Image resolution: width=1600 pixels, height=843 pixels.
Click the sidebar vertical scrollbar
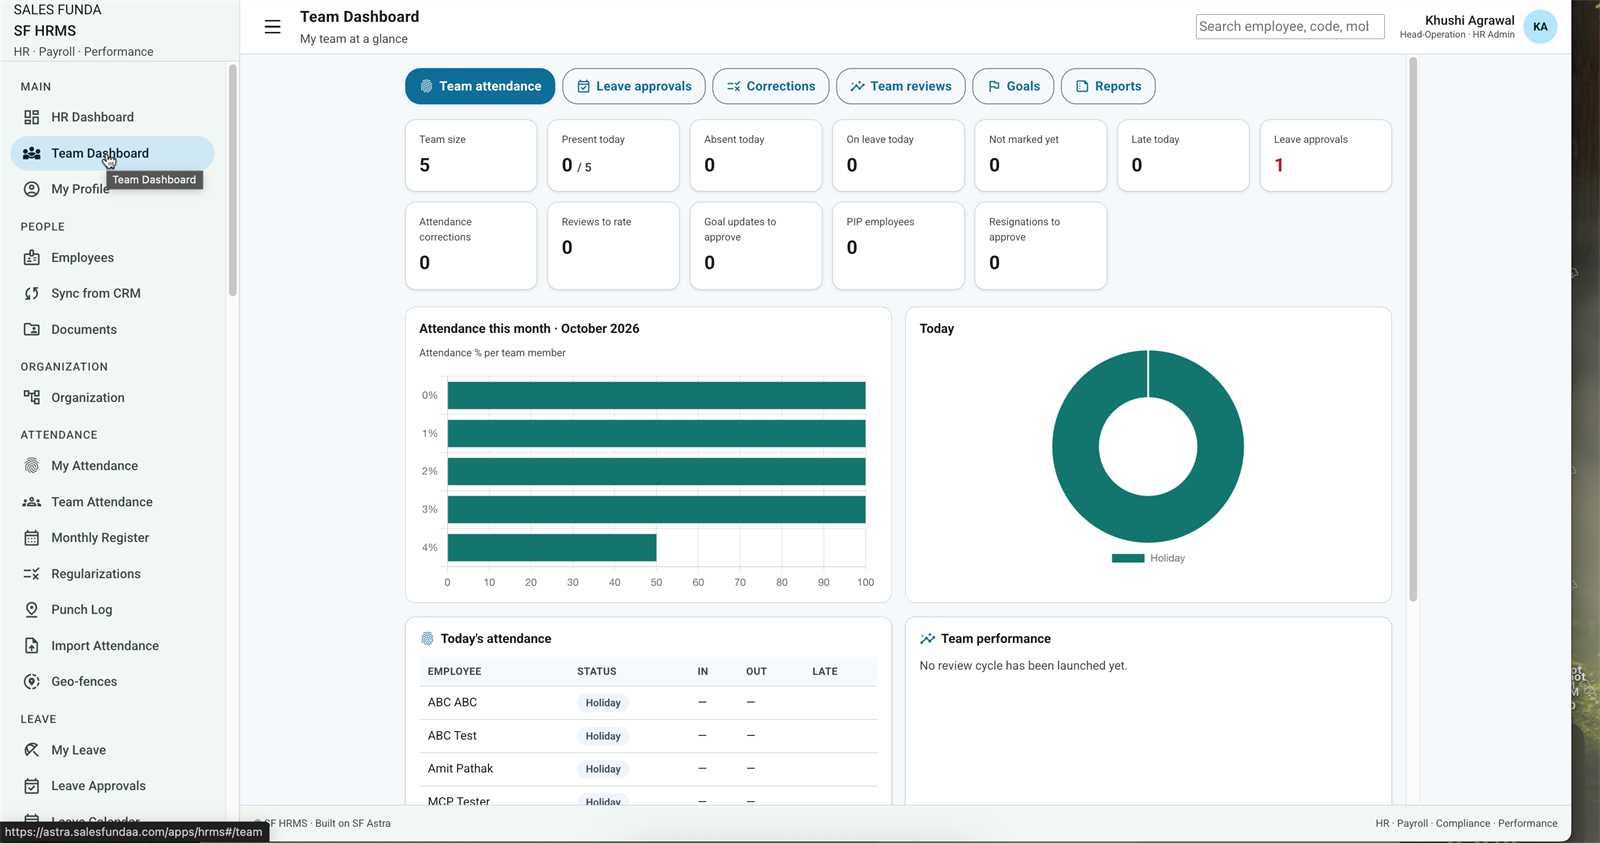click(232, 180)
